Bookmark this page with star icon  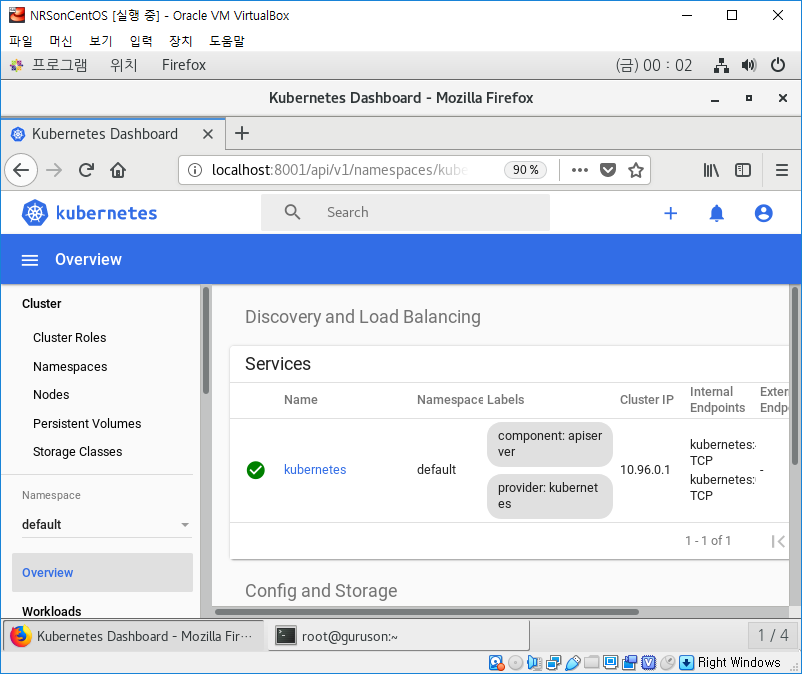(636, 170)
